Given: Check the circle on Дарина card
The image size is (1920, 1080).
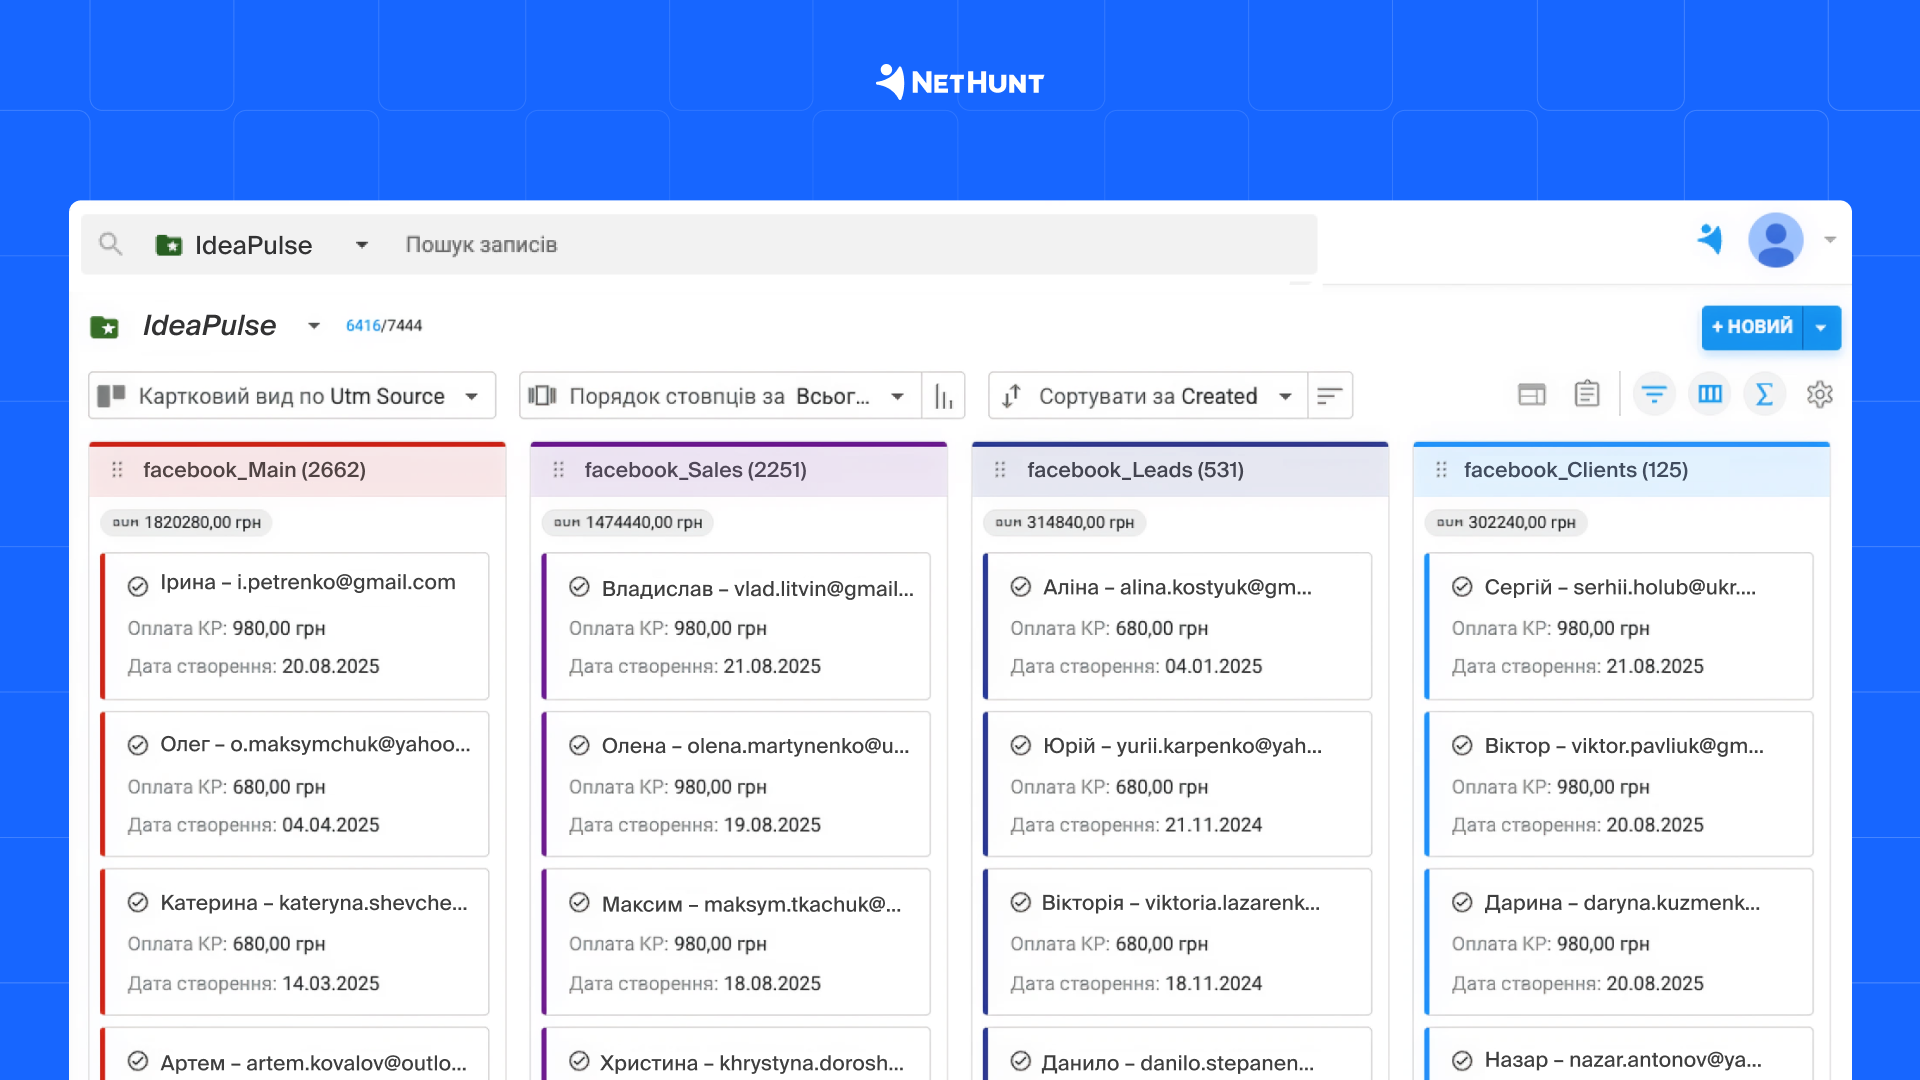Looking at the screenshot, I should (x=1462, y=902).
